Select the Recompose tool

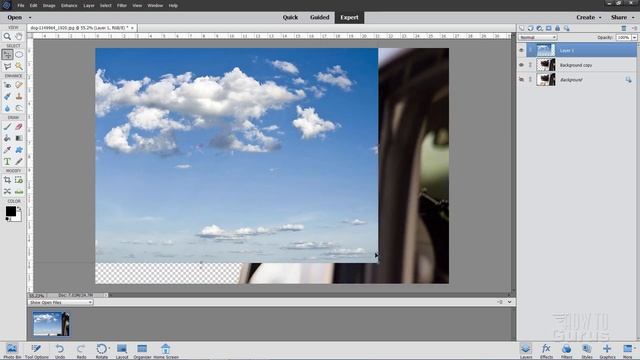point(19,180)
